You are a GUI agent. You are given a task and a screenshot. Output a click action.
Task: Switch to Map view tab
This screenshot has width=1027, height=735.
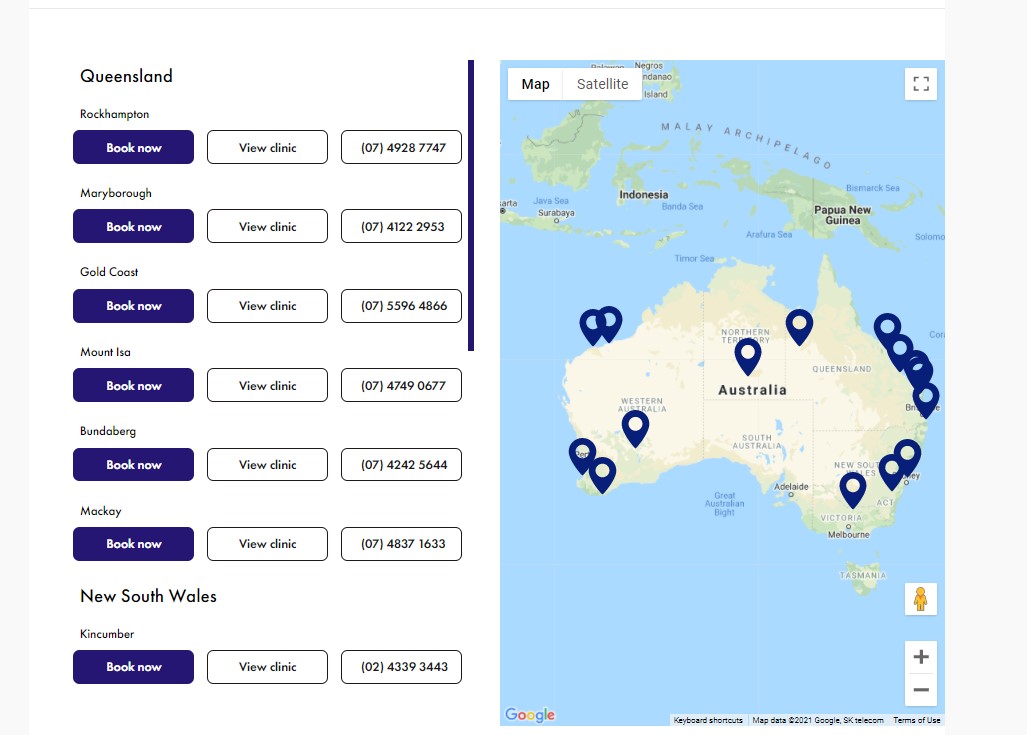[535, 84]
